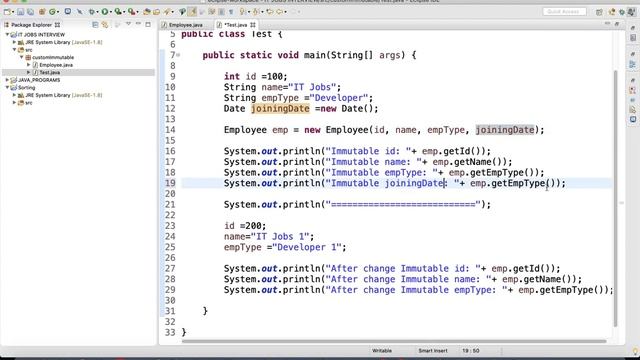This screenshot has width=640, height=360.
Task: Open dropdown arrow next to New icon
Action: pos(13,12)
